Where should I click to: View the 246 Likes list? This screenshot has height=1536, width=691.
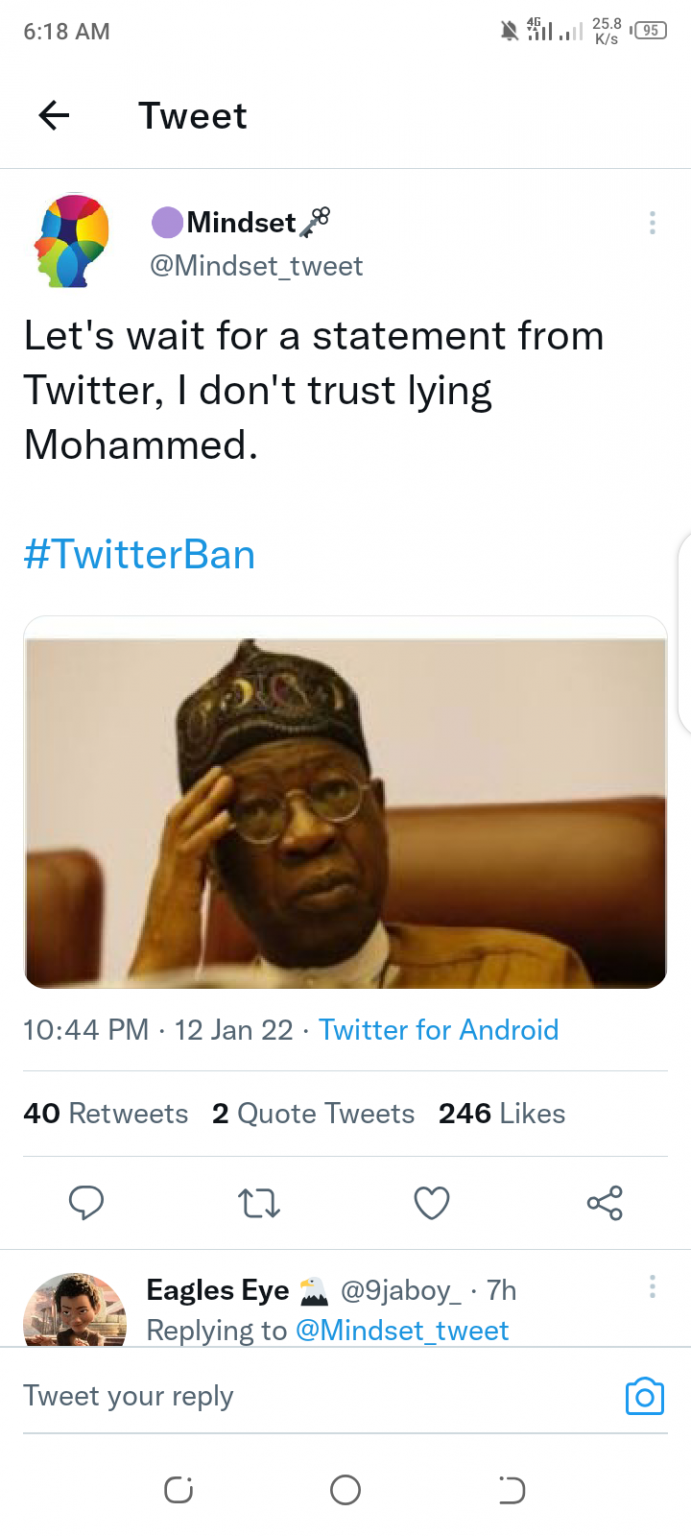click(501, 1113)
